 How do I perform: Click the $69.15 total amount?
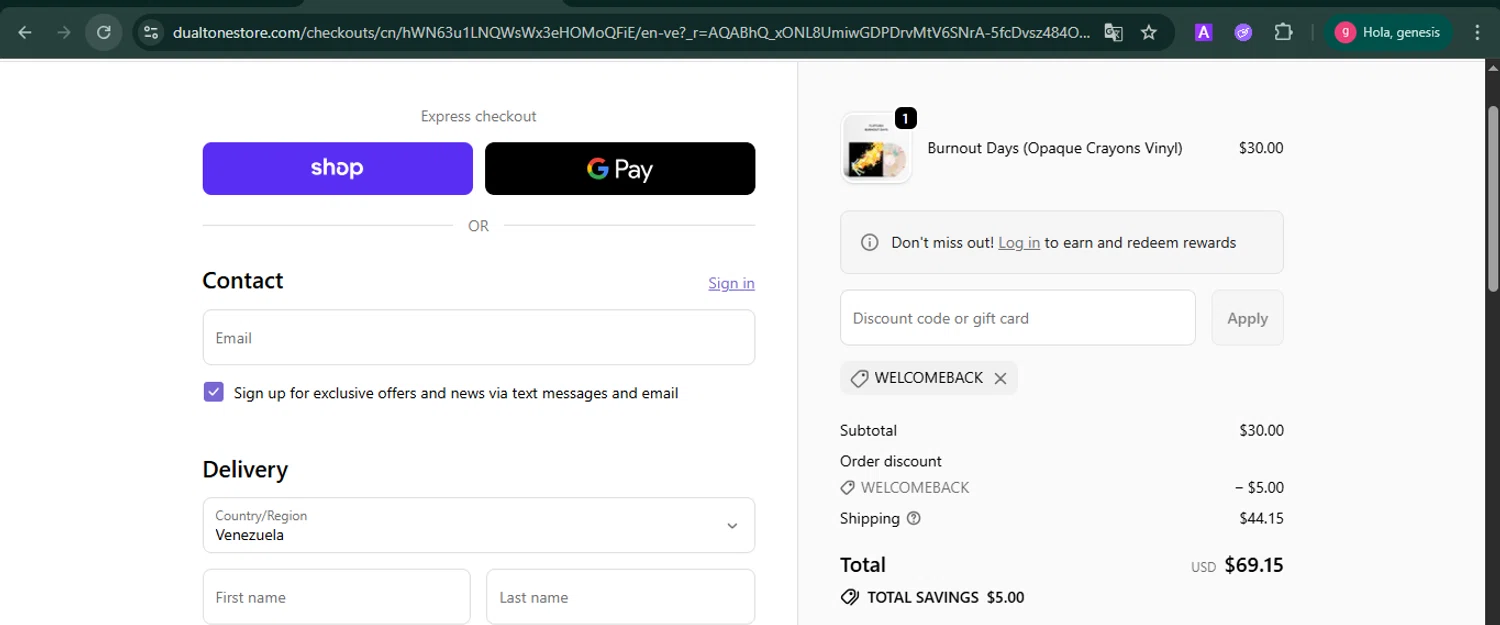tap(1254, 565)
